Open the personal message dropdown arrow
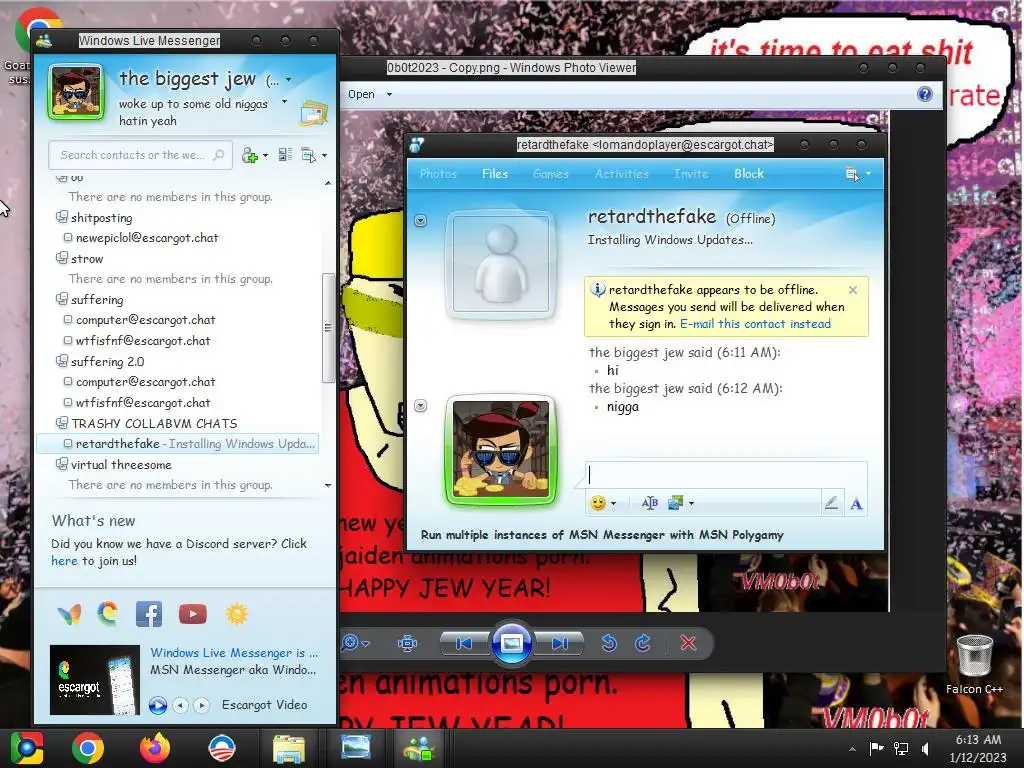Image resolution: width=1024 pixels, height=768 pixels. (284, 102)
